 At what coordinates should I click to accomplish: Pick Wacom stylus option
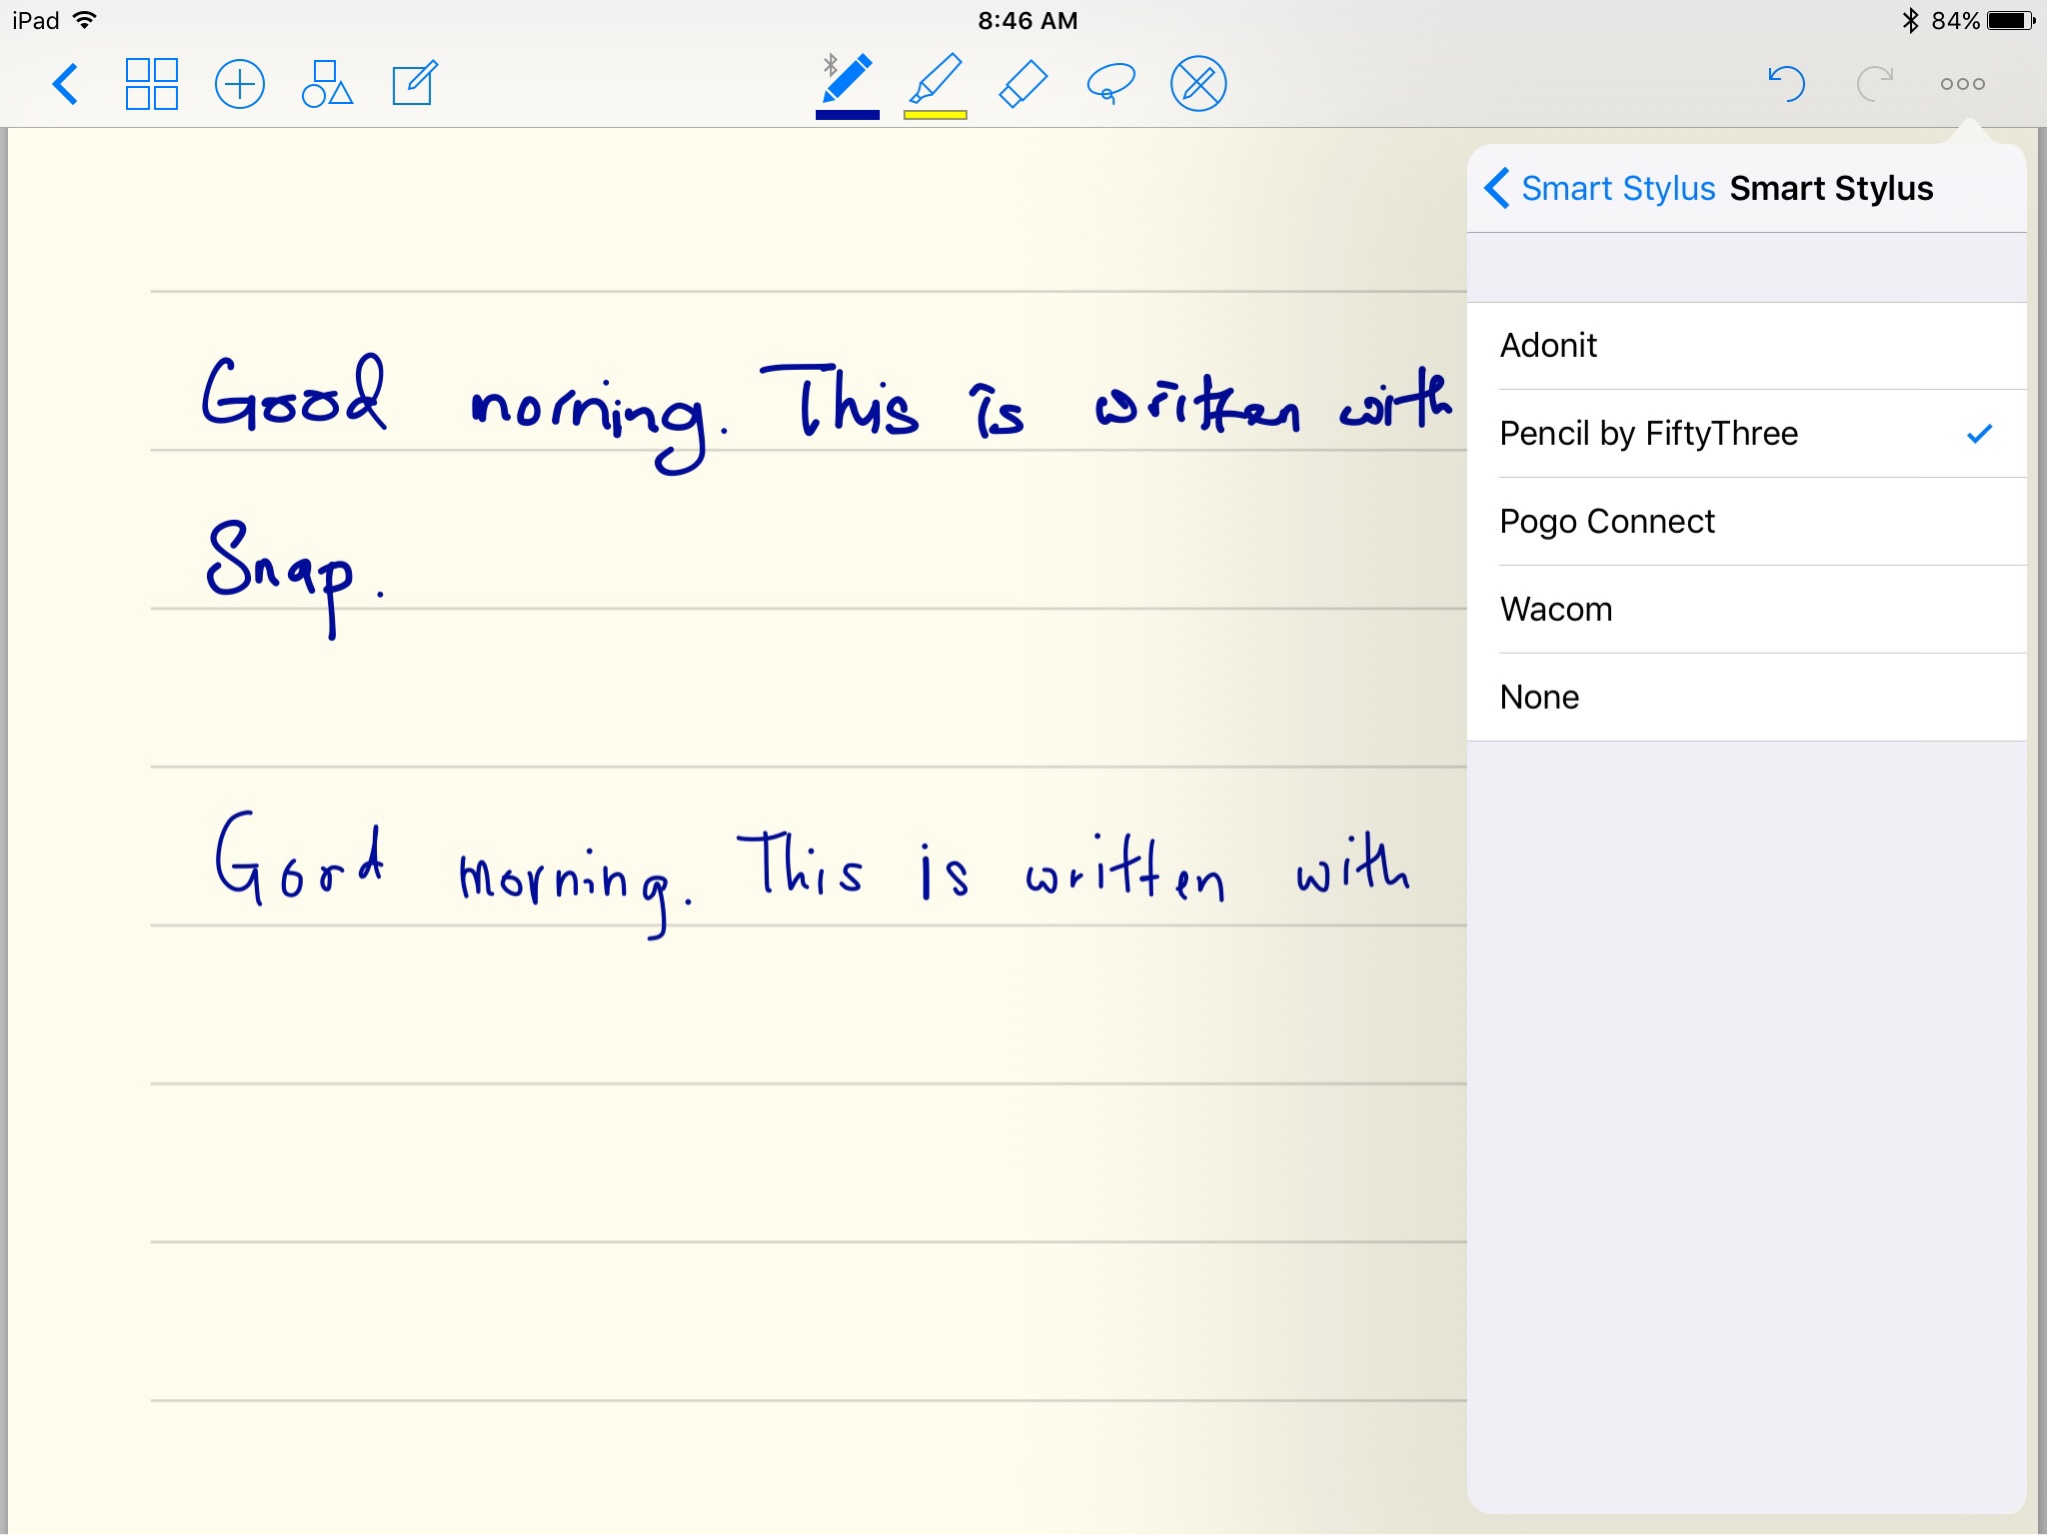tap(1746, 610)
